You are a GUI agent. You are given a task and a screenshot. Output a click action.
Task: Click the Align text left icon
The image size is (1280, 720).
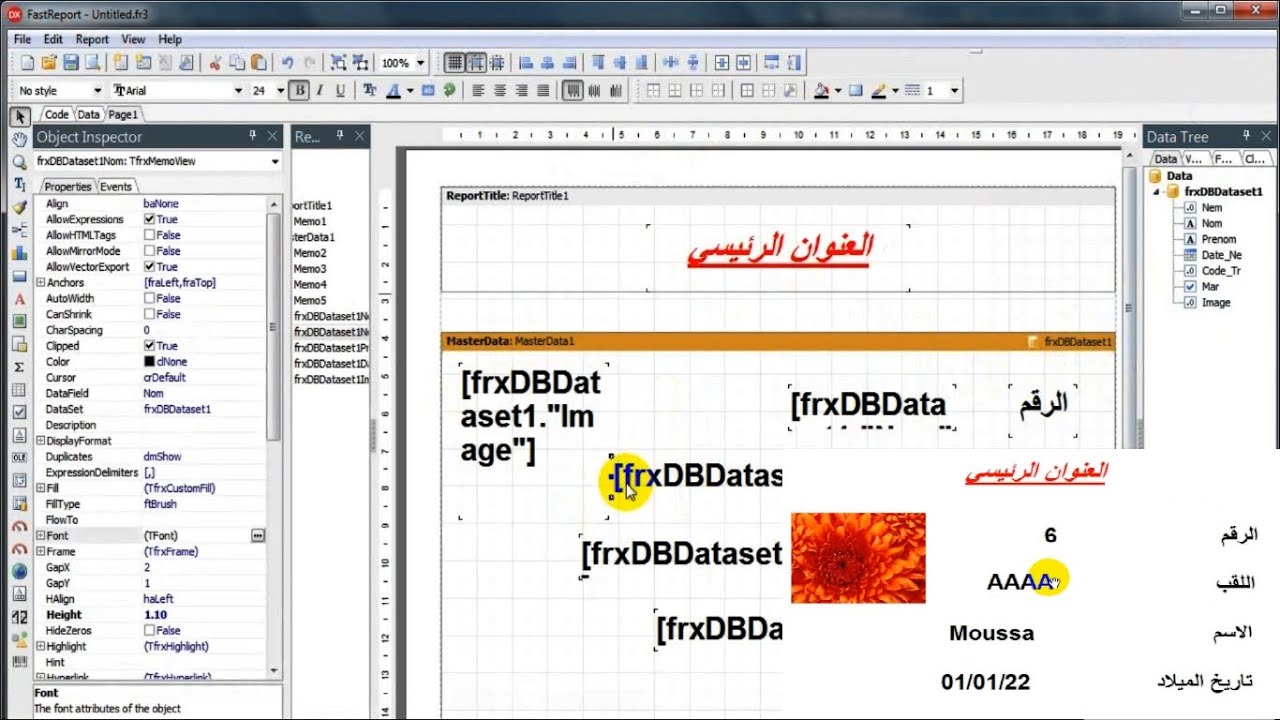pos(478,91)
